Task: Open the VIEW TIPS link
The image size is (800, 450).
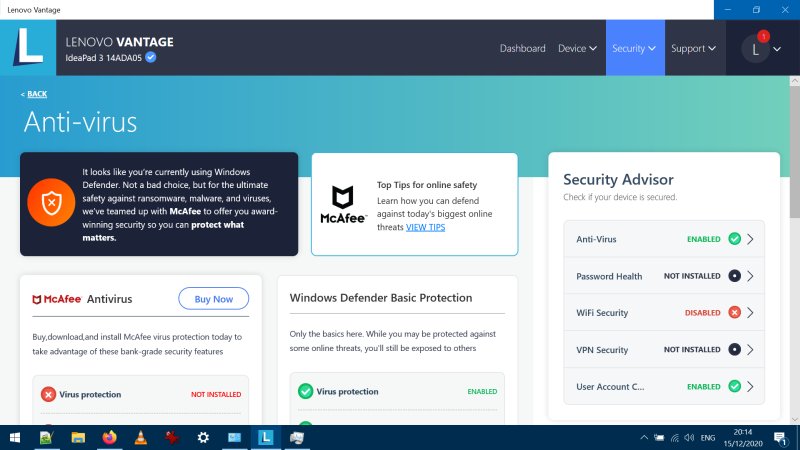Action: (426, 227)
